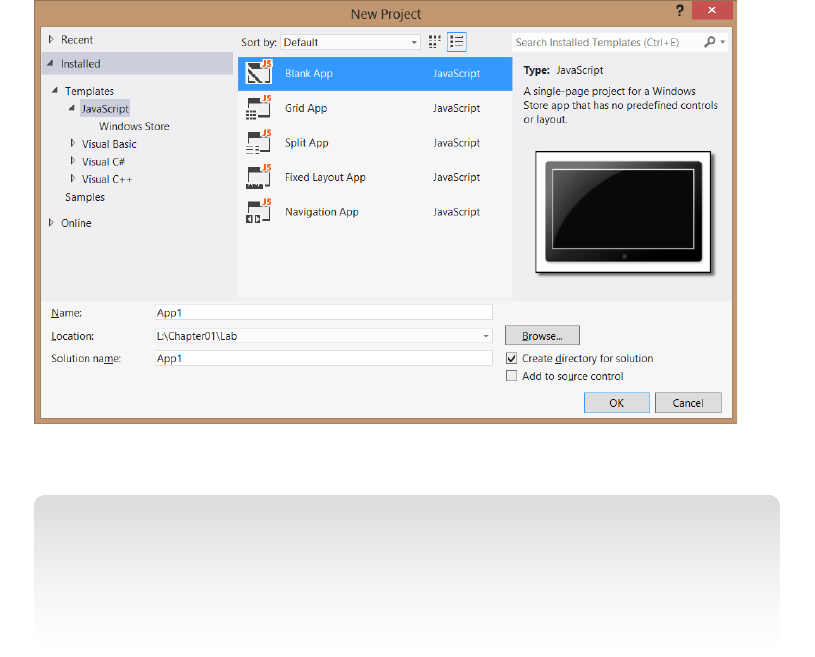Collapse the JavaScript tree node

click(72, 108)
